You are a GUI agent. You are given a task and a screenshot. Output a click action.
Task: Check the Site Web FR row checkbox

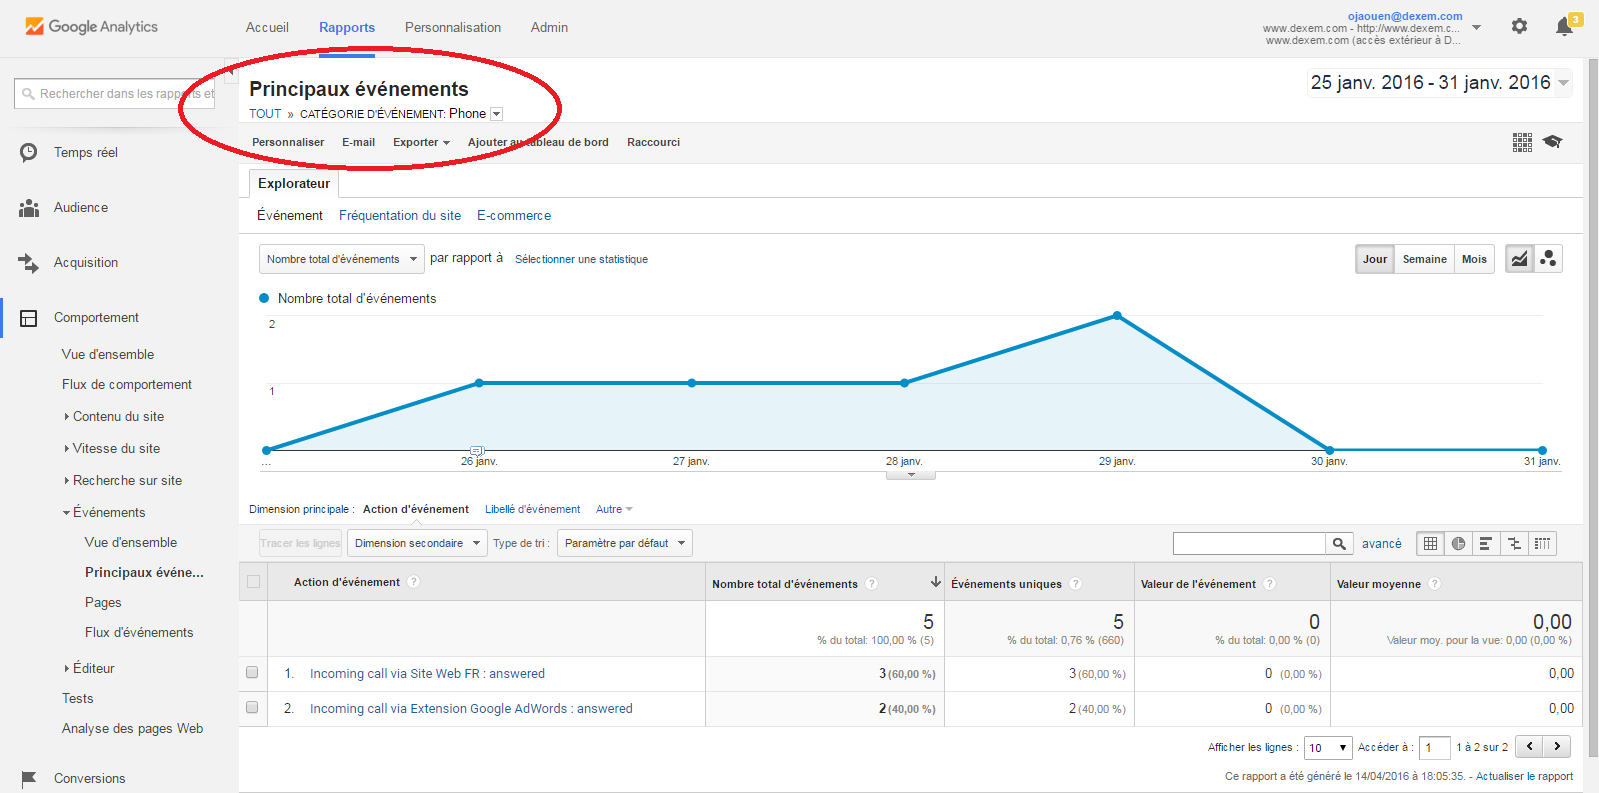252,673
